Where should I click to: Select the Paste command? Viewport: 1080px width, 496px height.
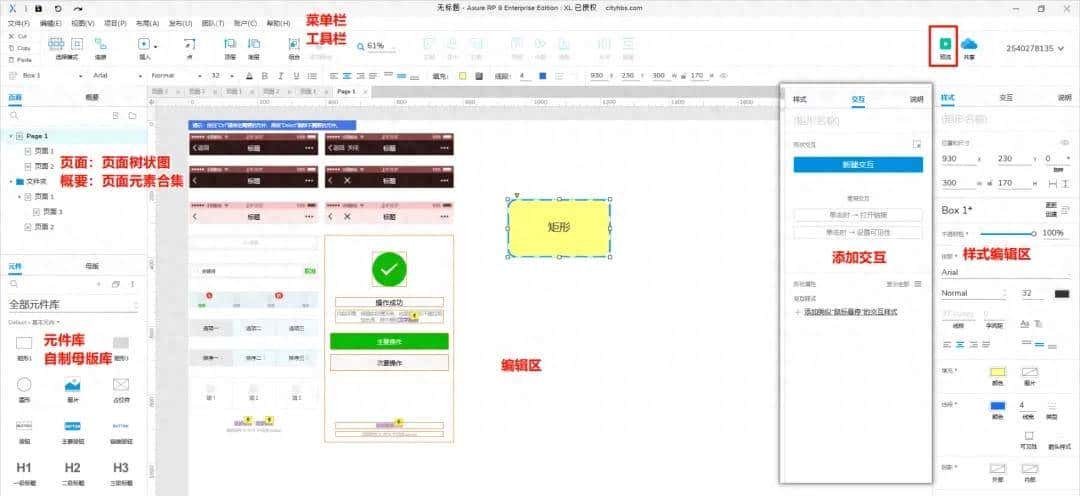(x=21, y=60)
